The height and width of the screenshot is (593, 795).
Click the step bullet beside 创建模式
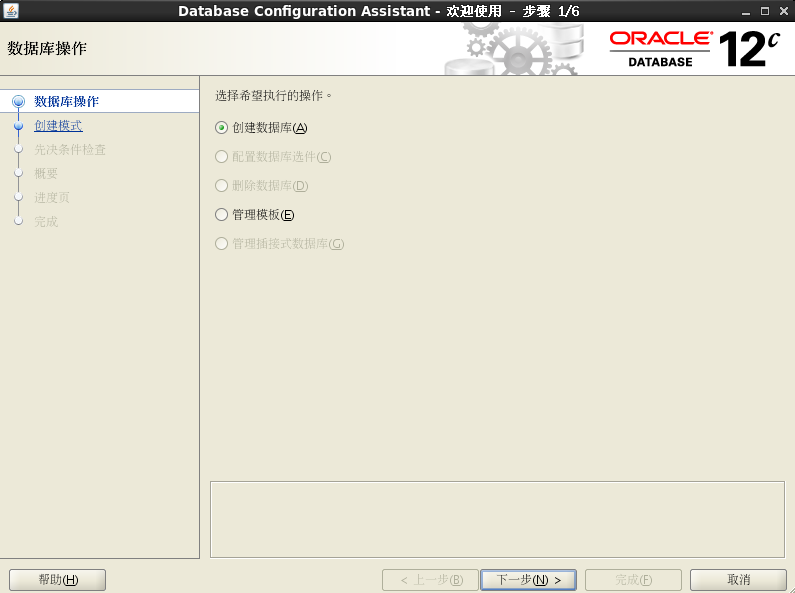(x=18, y=126)
